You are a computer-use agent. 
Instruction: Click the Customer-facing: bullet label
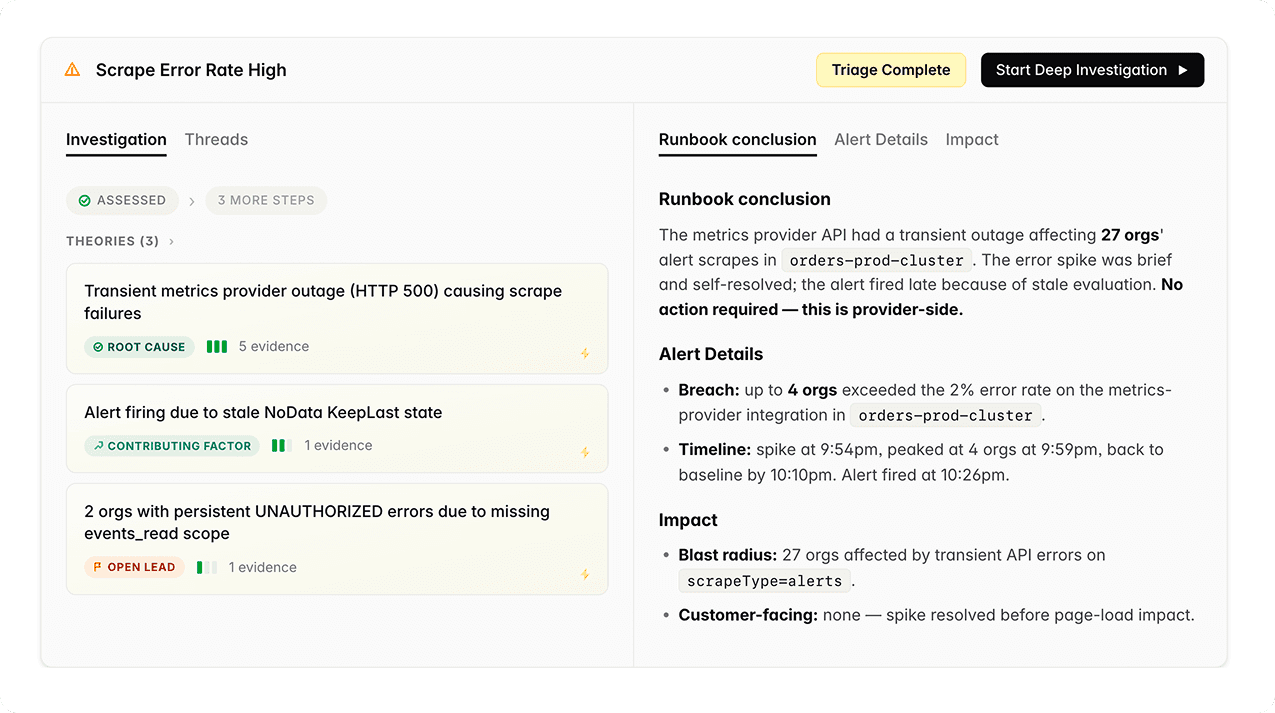pos(748,615)
